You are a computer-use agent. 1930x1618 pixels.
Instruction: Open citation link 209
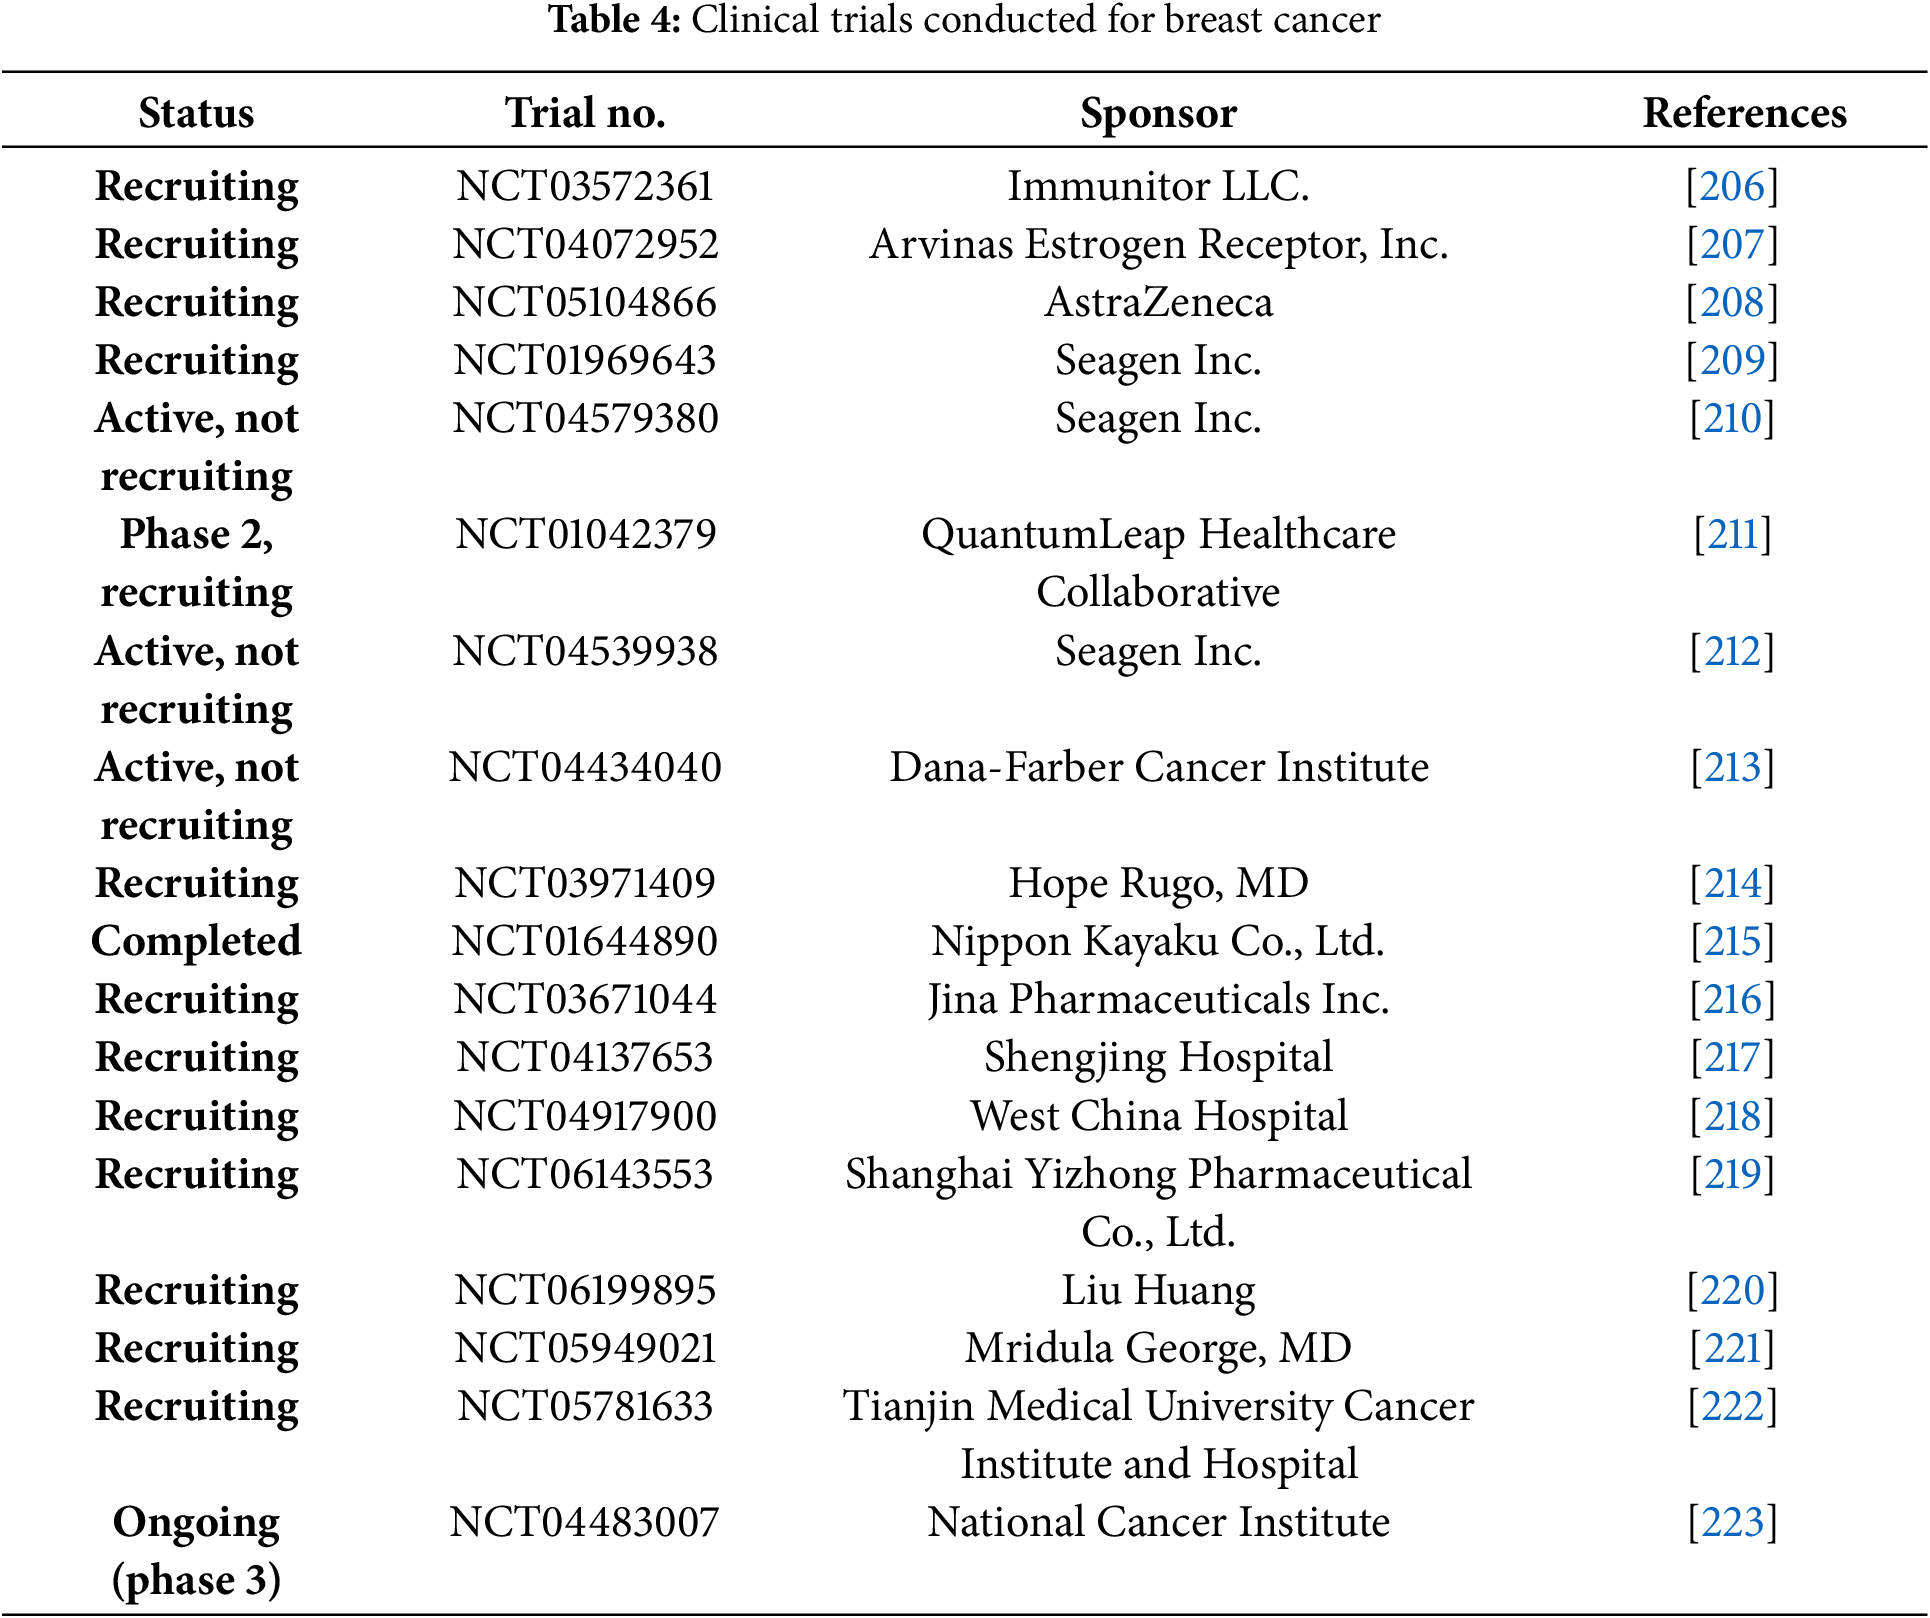[x=1732, y=361]
